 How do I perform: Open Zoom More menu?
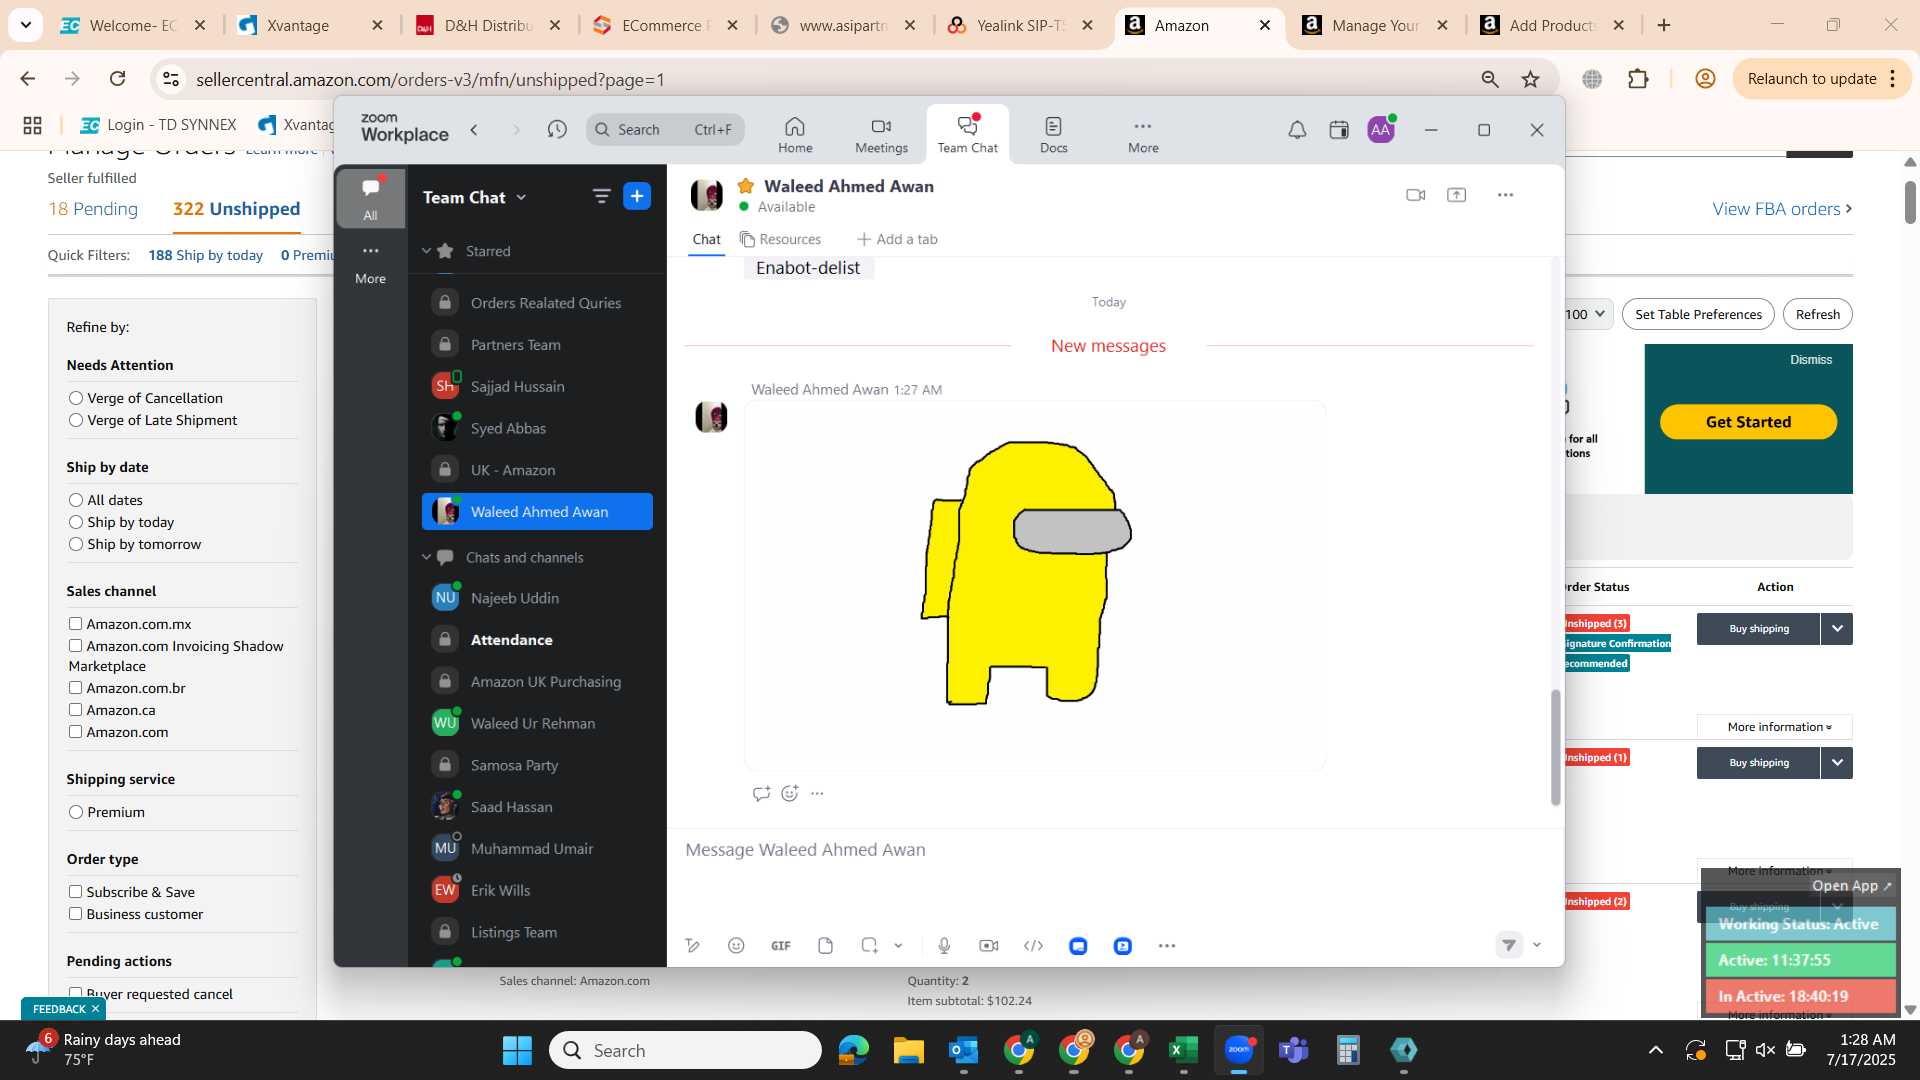tap(1143, 134)
